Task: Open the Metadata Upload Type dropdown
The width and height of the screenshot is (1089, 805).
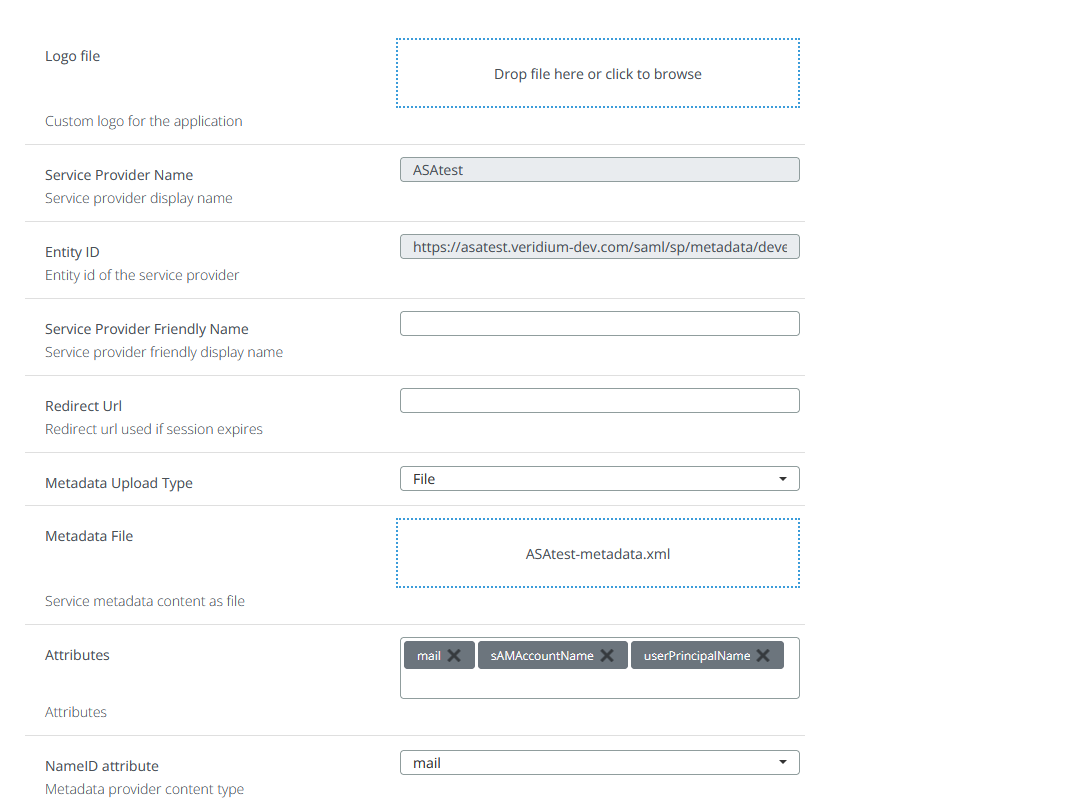Action: click(599, 479)
